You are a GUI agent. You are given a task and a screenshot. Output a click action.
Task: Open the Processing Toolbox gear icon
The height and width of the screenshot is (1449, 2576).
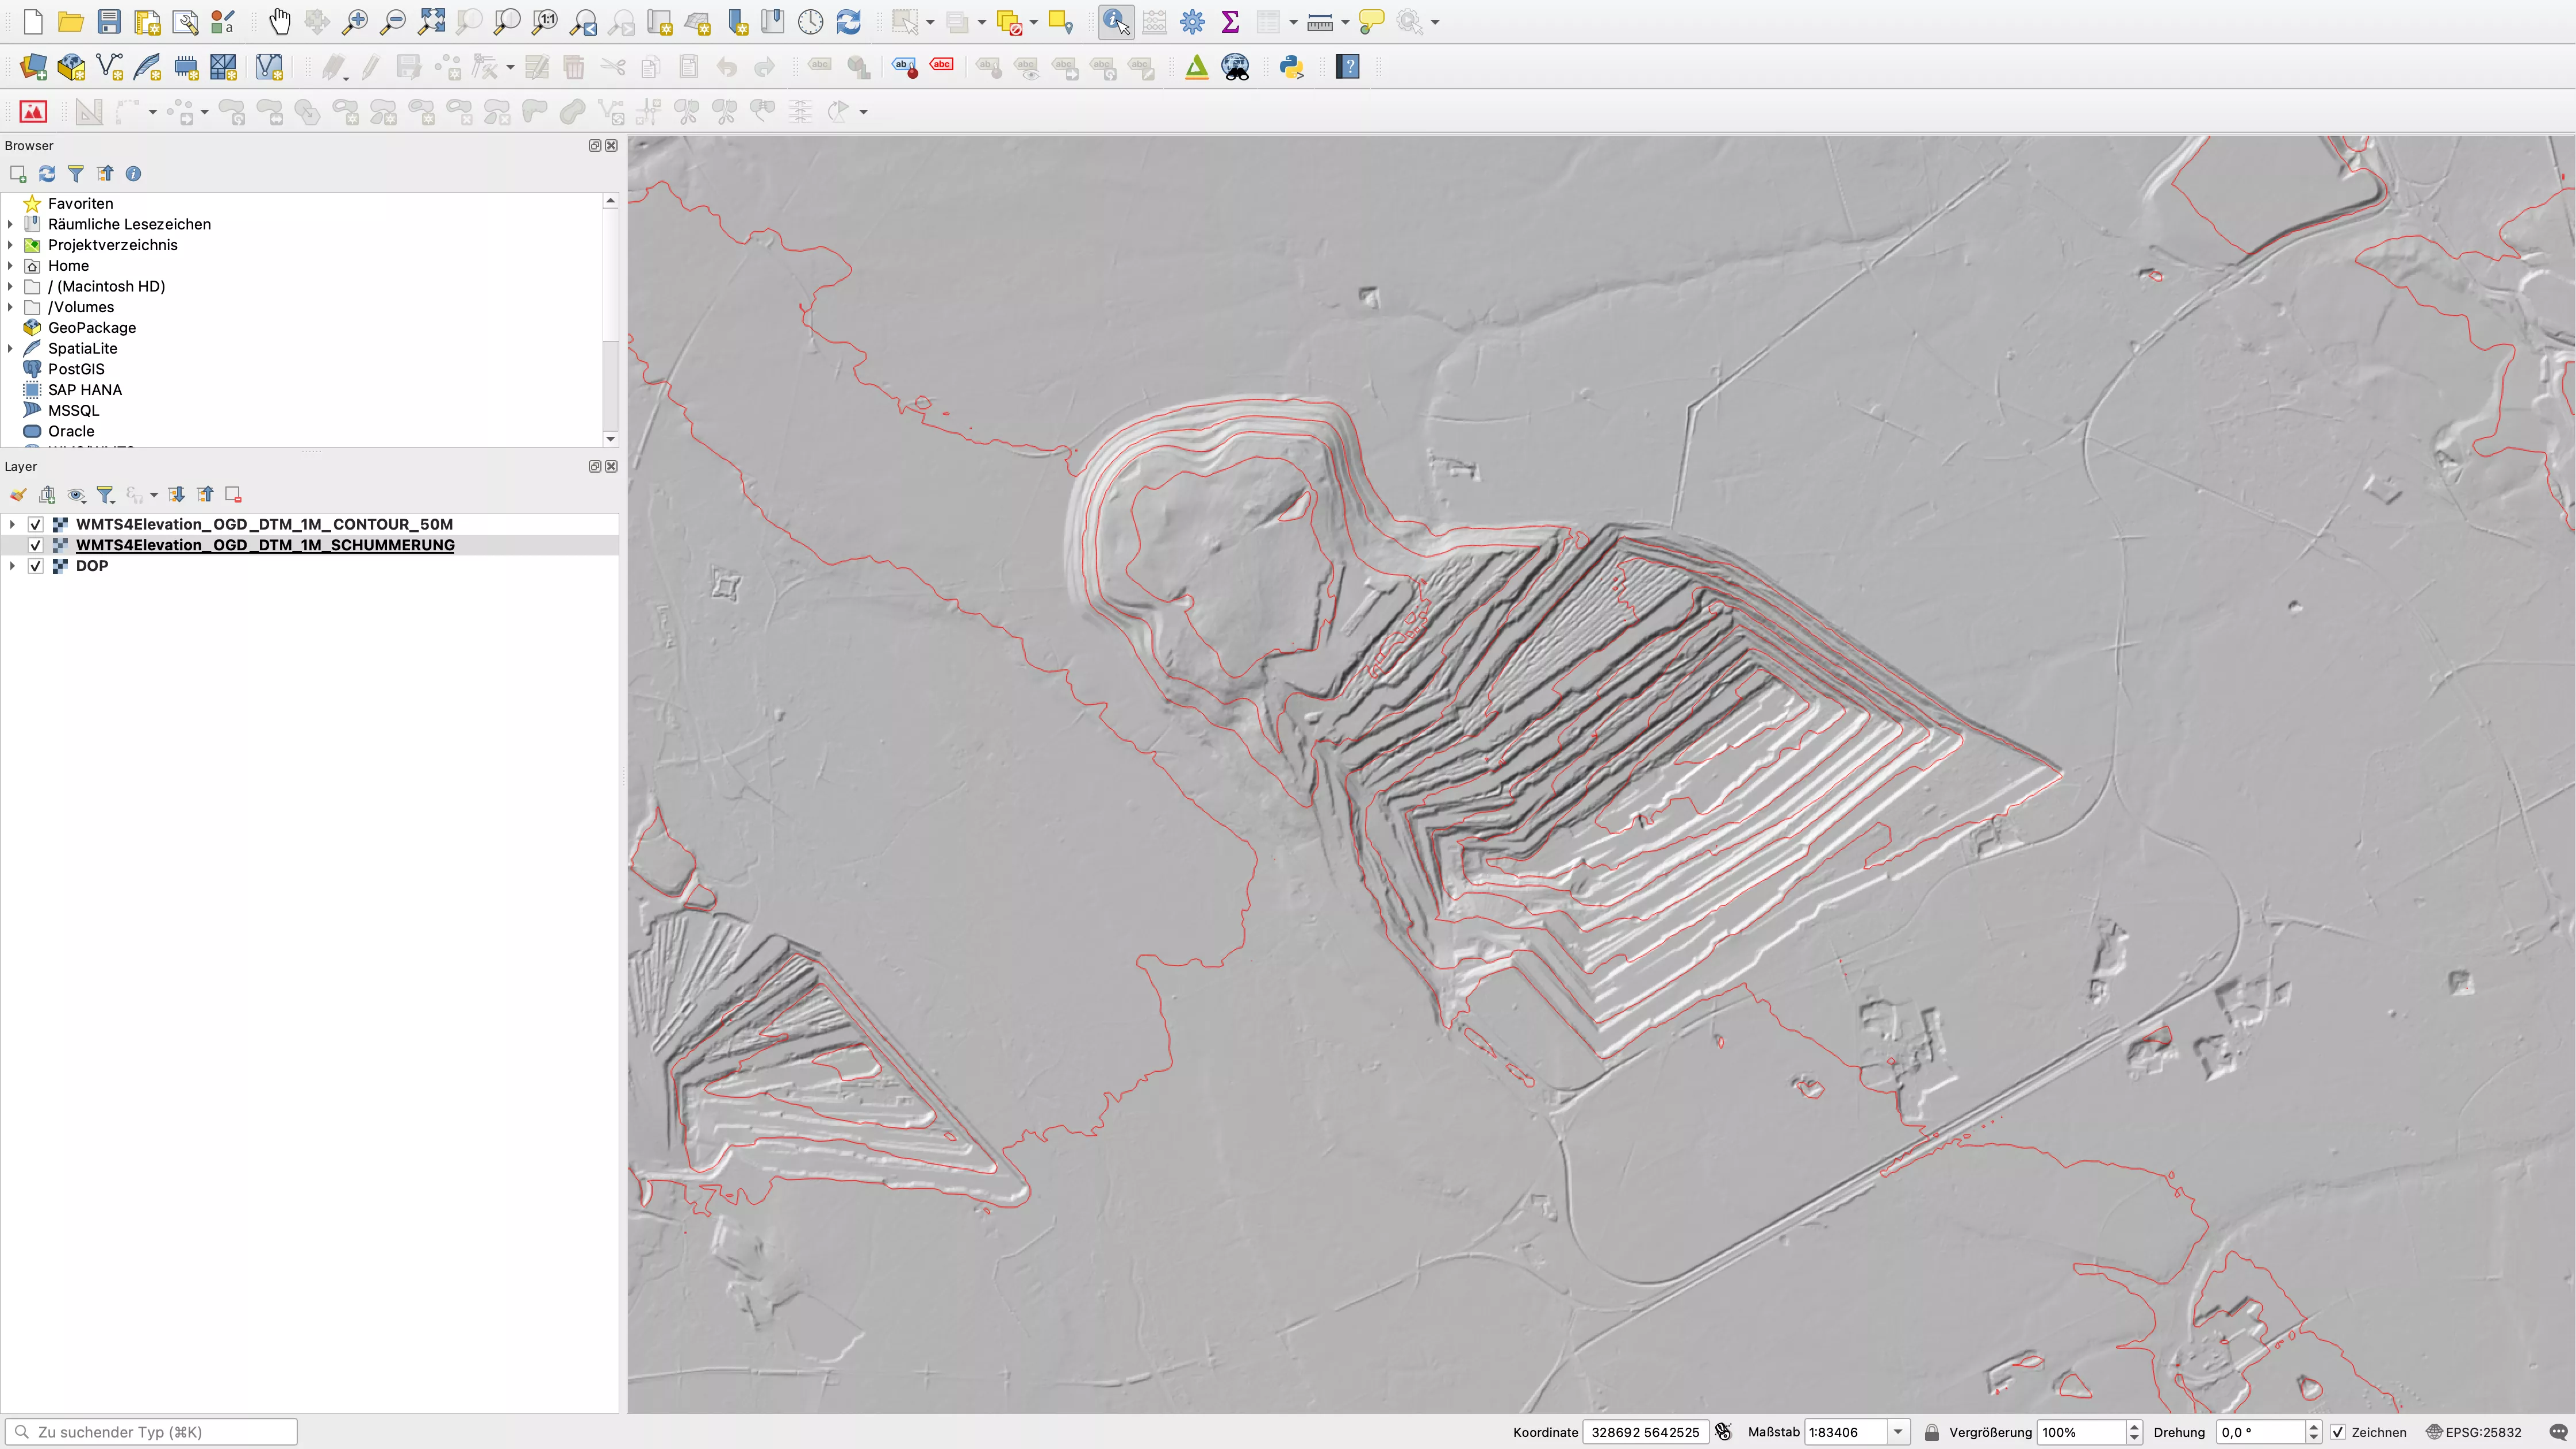pyautogui.click(x=1192, y=21)
